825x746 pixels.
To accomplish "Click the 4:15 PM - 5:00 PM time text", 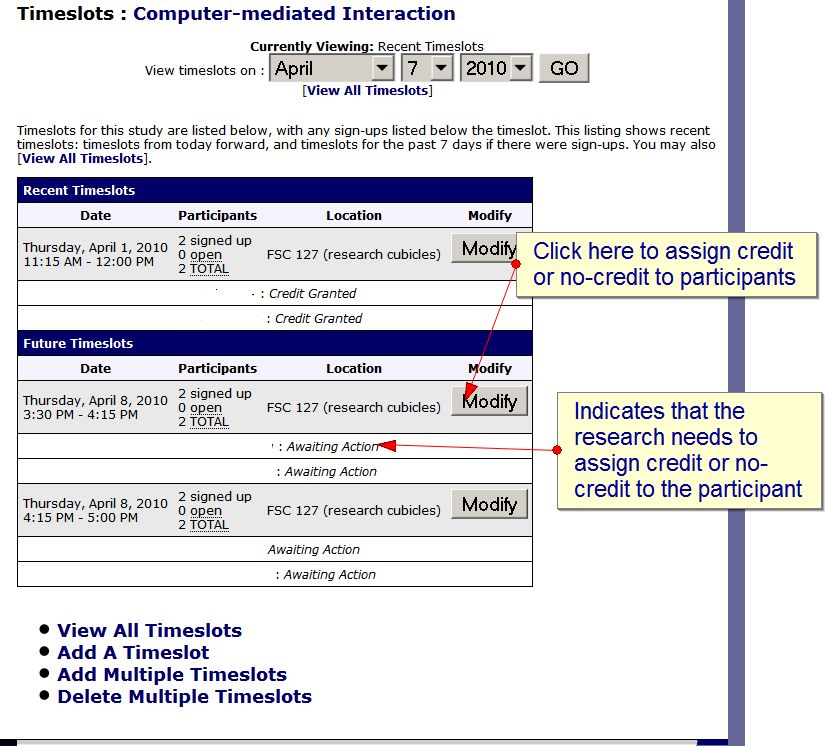I will (x=81, y=518).
